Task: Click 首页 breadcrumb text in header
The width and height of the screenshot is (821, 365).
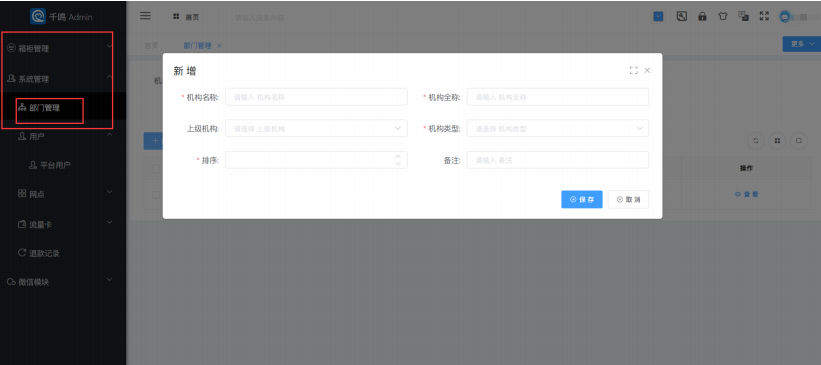Action: click(192, 17)
